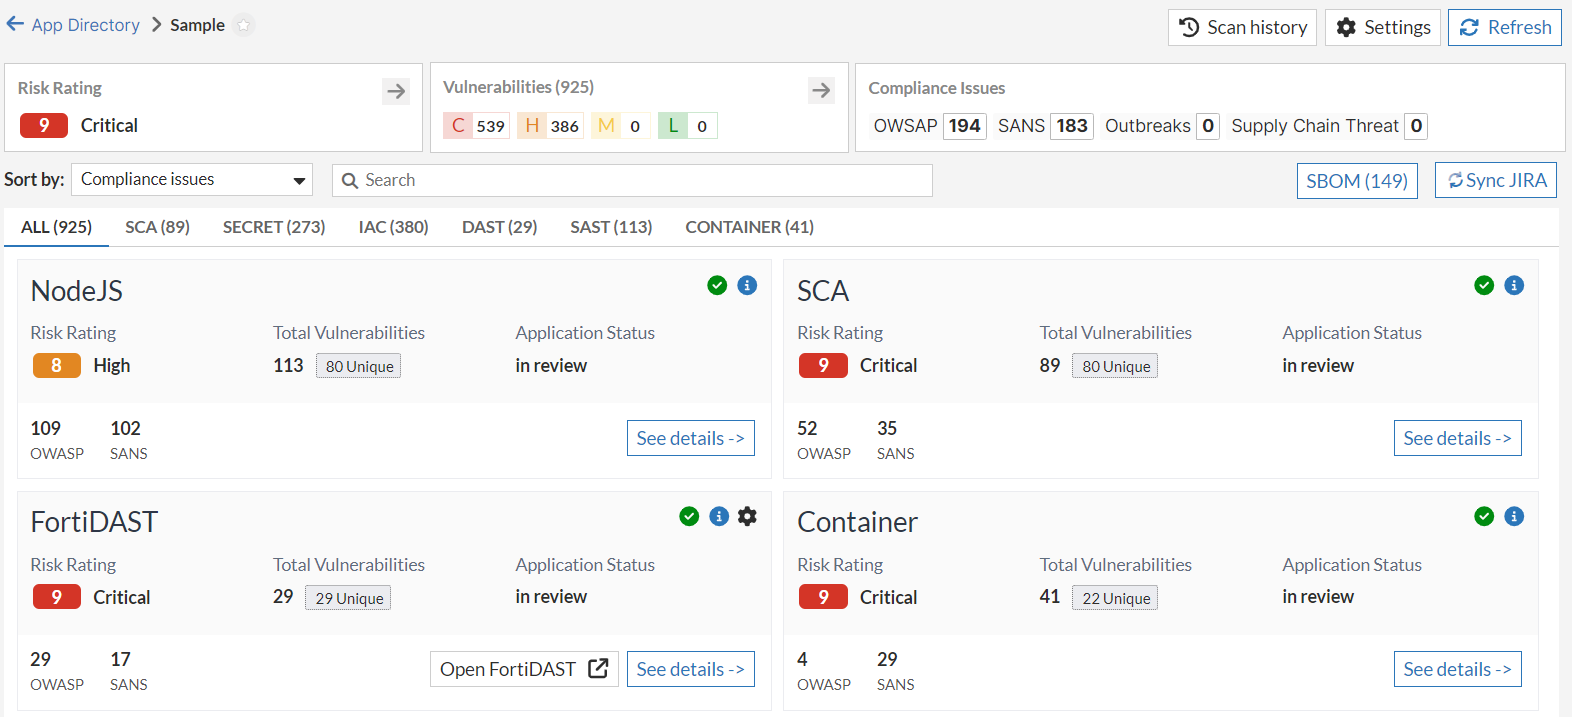
Task: Click Open FortiDAST external link button
Action: click(x=524, y=669)
